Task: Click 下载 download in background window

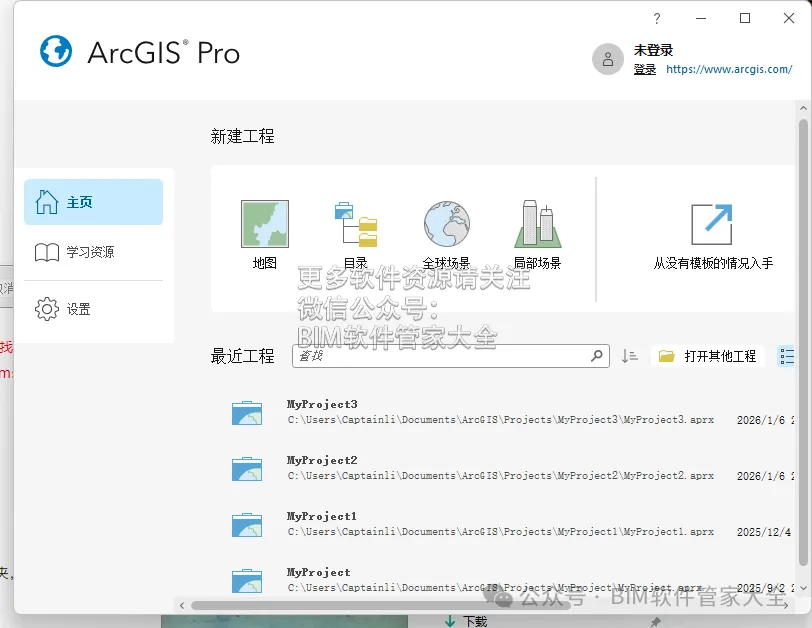Action: pos(466,621)
